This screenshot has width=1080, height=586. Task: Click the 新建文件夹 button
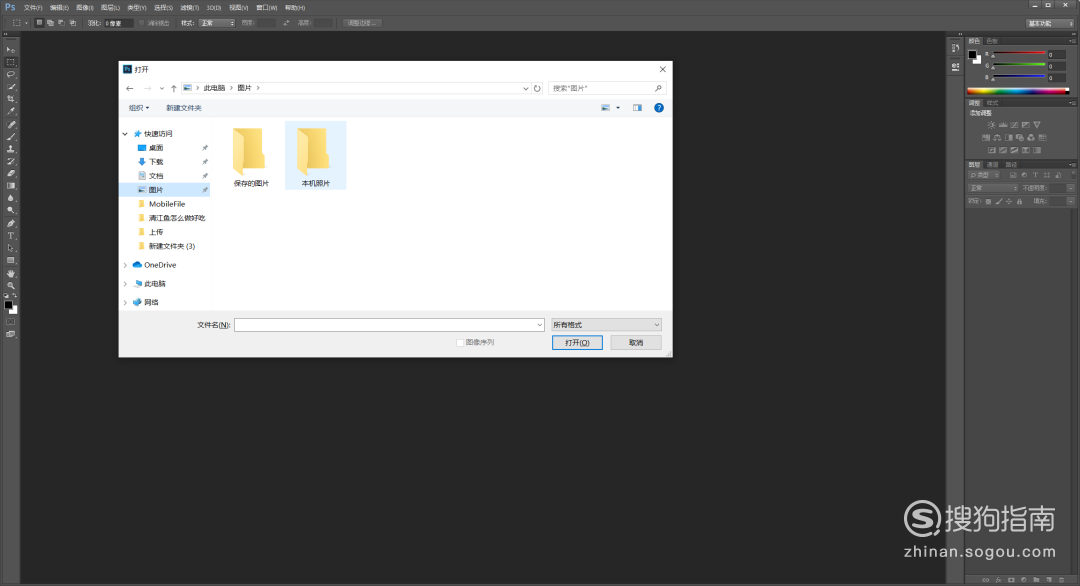click(x=184, y=107)
